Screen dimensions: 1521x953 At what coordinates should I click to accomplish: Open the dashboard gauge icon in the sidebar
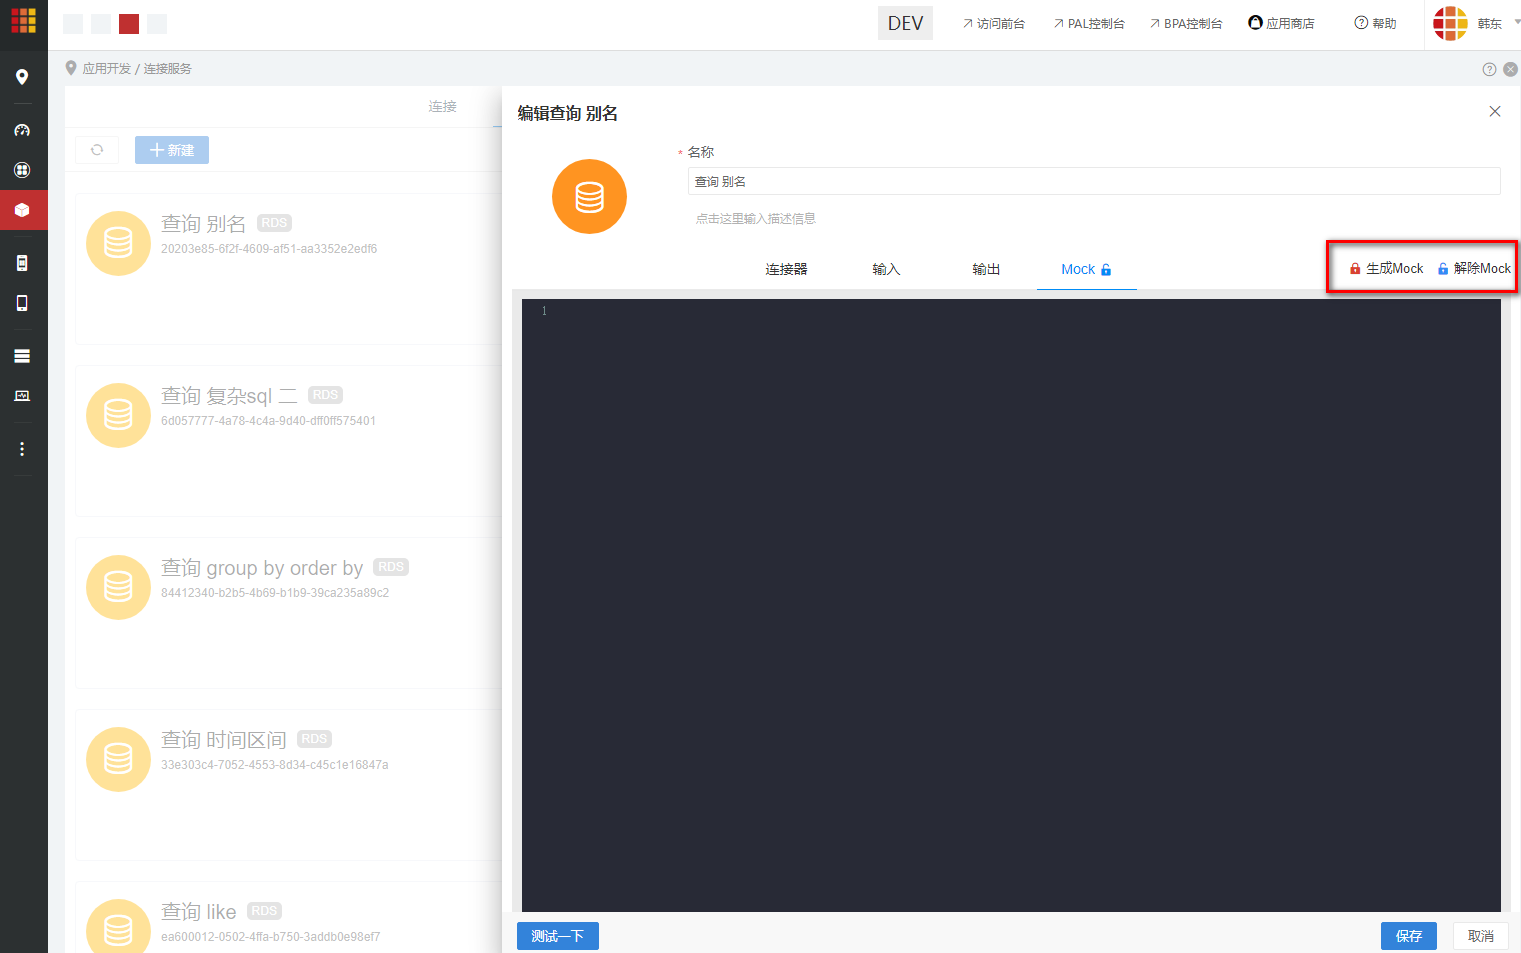tap(23, 130)
